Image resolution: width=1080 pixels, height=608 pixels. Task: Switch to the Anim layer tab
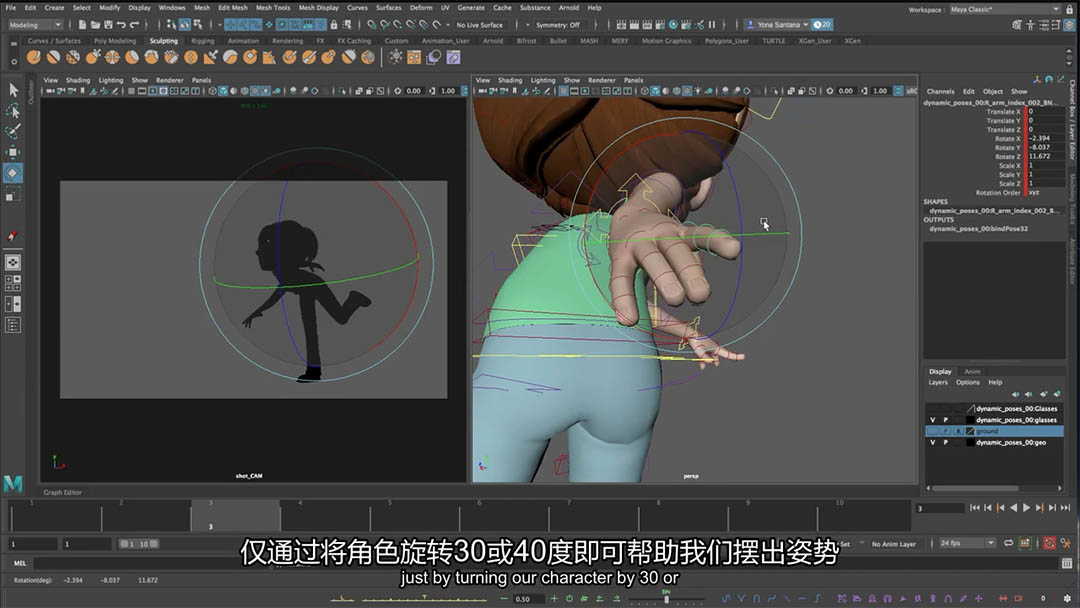972,372
